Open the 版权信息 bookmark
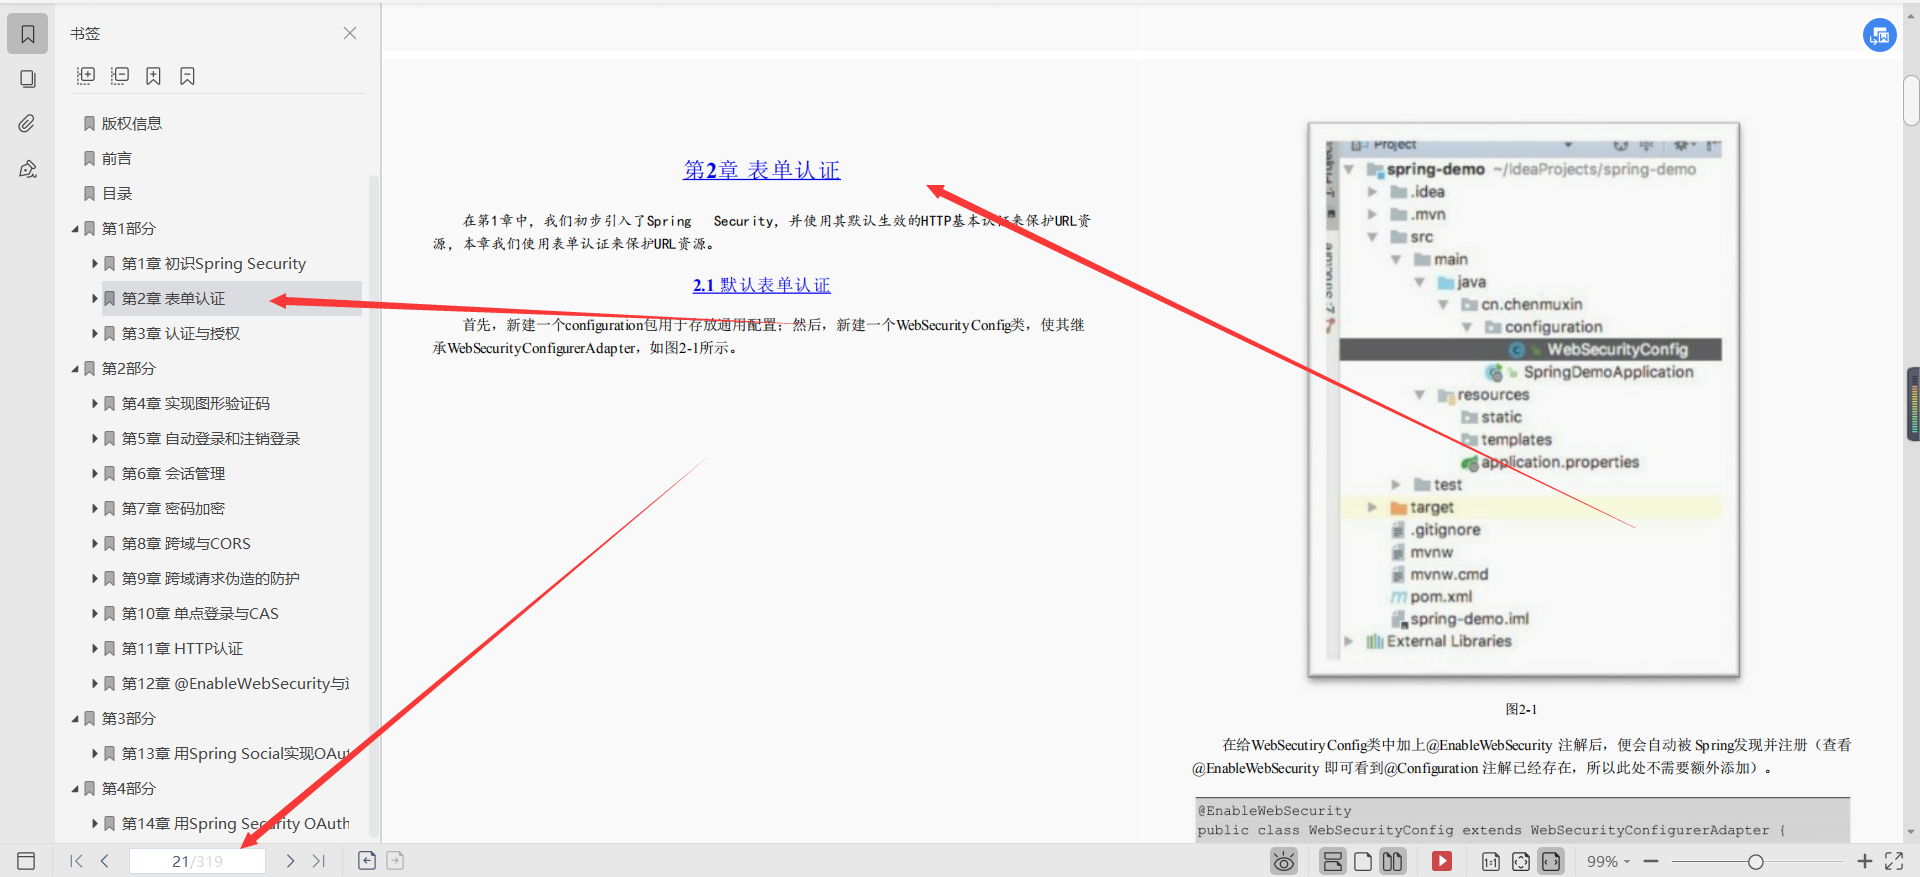1920x877 pixels. click(131, 124)
